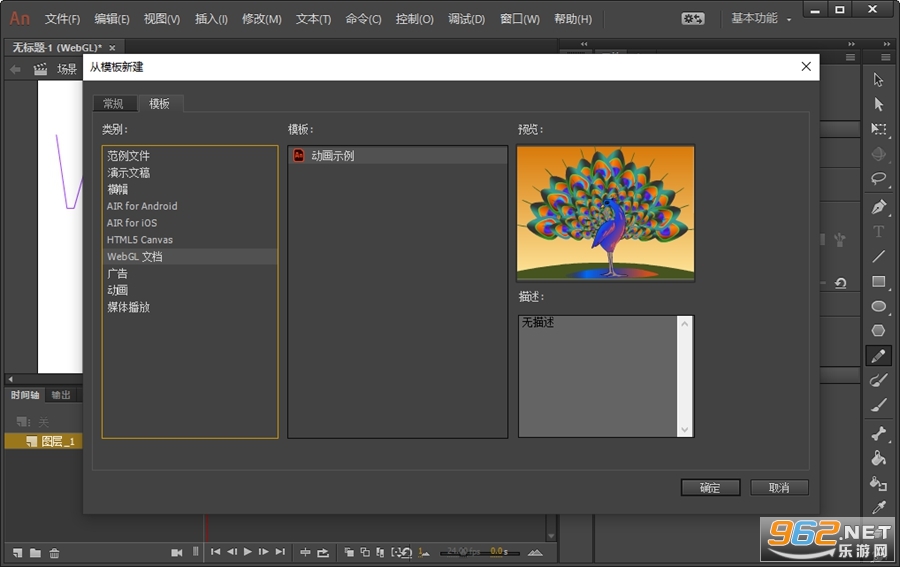Screen dimensions: 900x567
Task: Open the 基本功能 workspace dropdown
Action: click(761, 18)
